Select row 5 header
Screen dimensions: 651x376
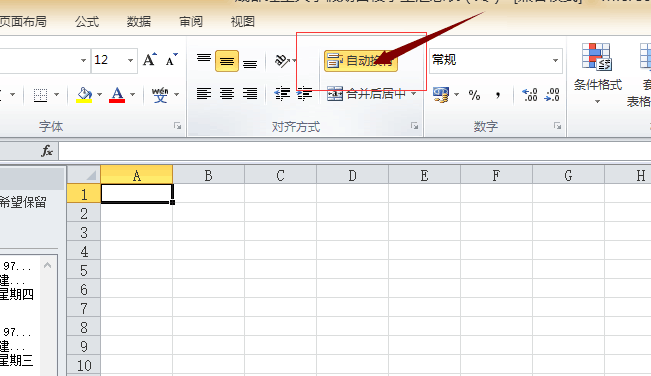(84, 270)
